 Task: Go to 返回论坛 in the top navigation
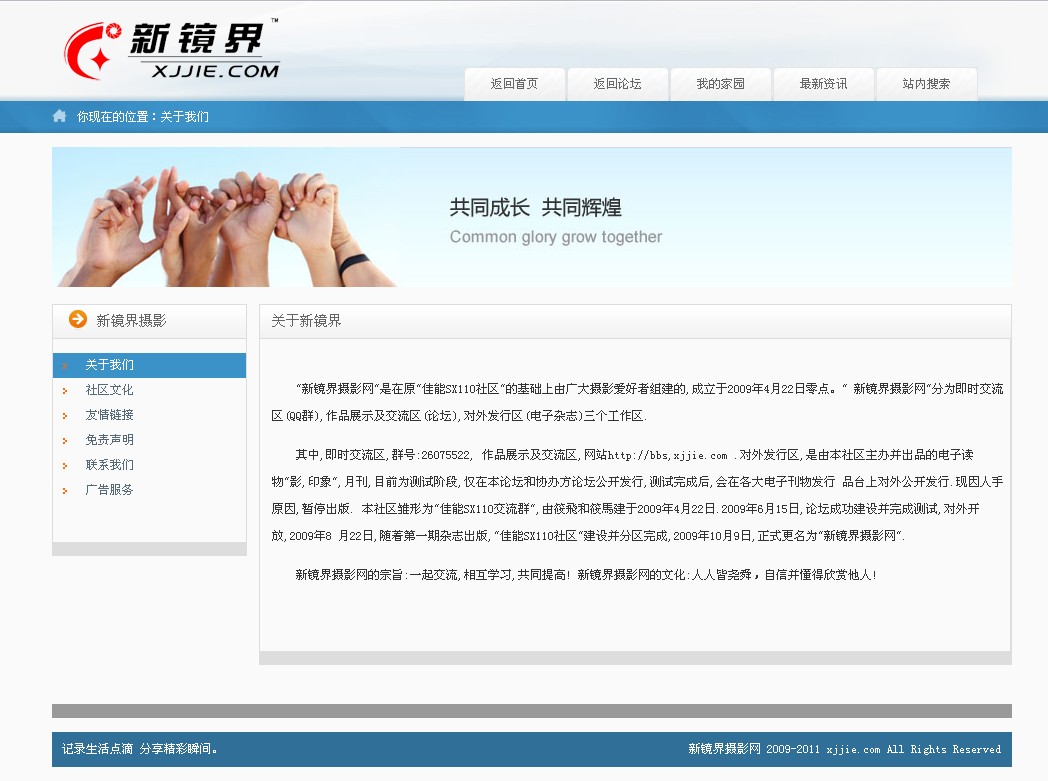click(x=618, y=84)
